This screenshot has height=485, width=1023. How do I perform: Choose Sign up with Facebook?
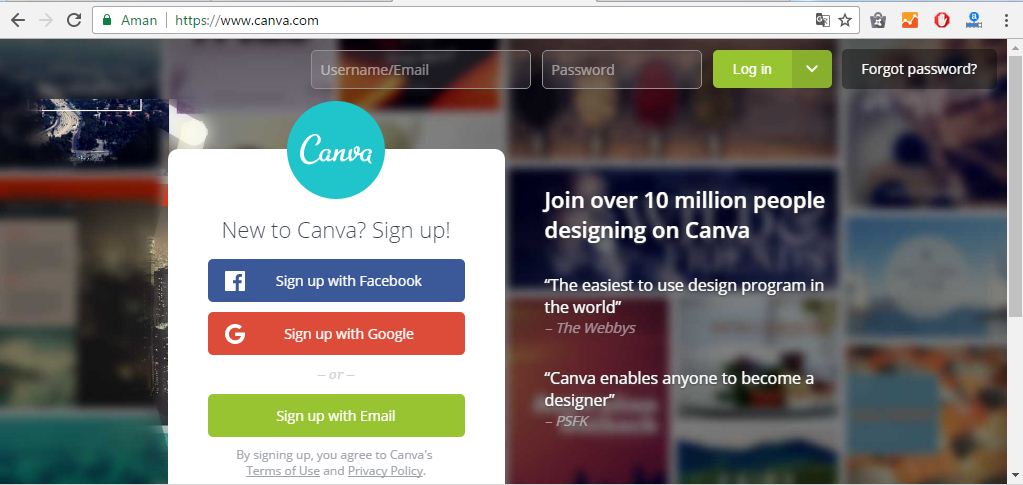click(x=337, y=281)
